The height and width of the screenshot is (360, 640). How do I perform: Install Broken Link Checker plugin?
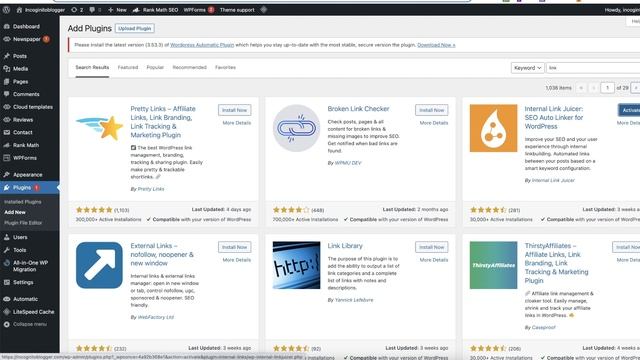(x=431, y=110)
